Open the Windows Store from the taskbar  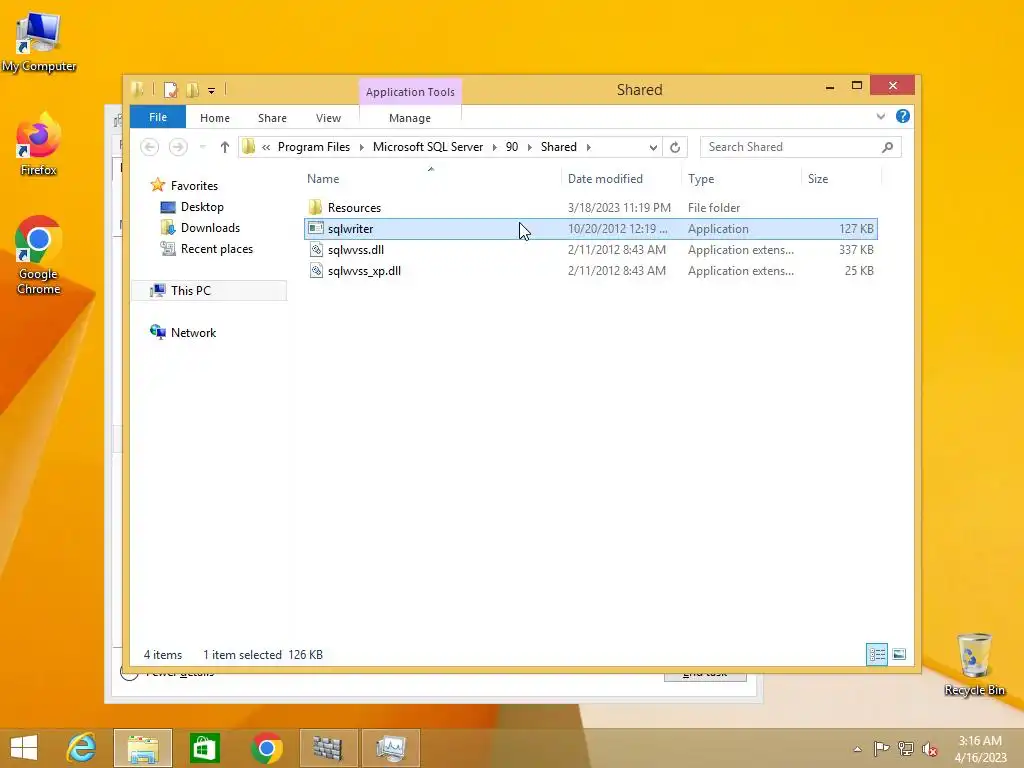pos(204,748)
